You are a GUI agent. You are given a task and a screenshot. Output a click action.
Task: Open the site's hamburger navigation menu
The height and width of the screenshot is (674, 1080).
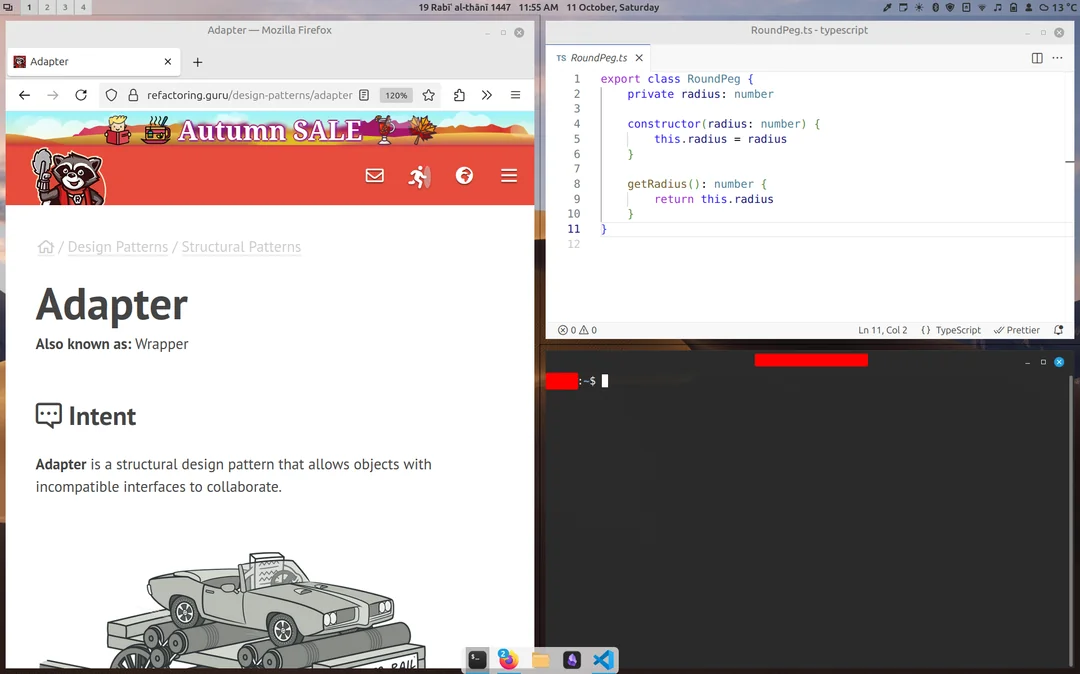[509, 176]
